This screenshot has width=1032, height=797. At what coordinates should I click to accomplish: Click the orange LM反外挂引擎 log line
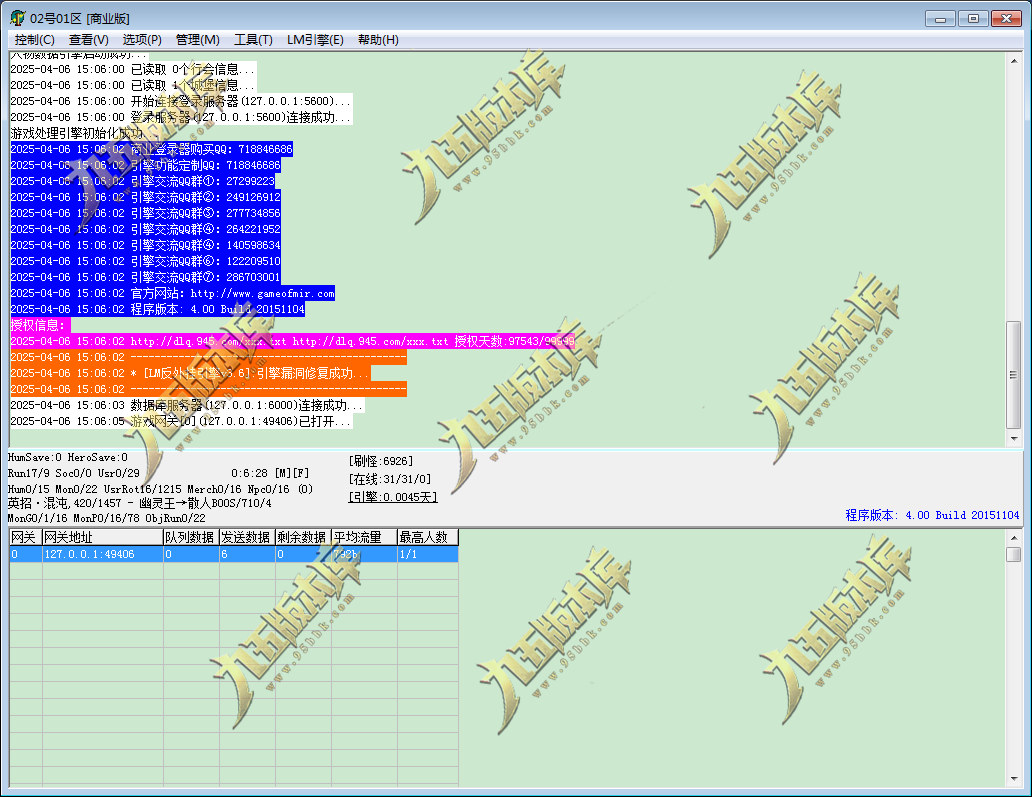(x=191, y=373)
